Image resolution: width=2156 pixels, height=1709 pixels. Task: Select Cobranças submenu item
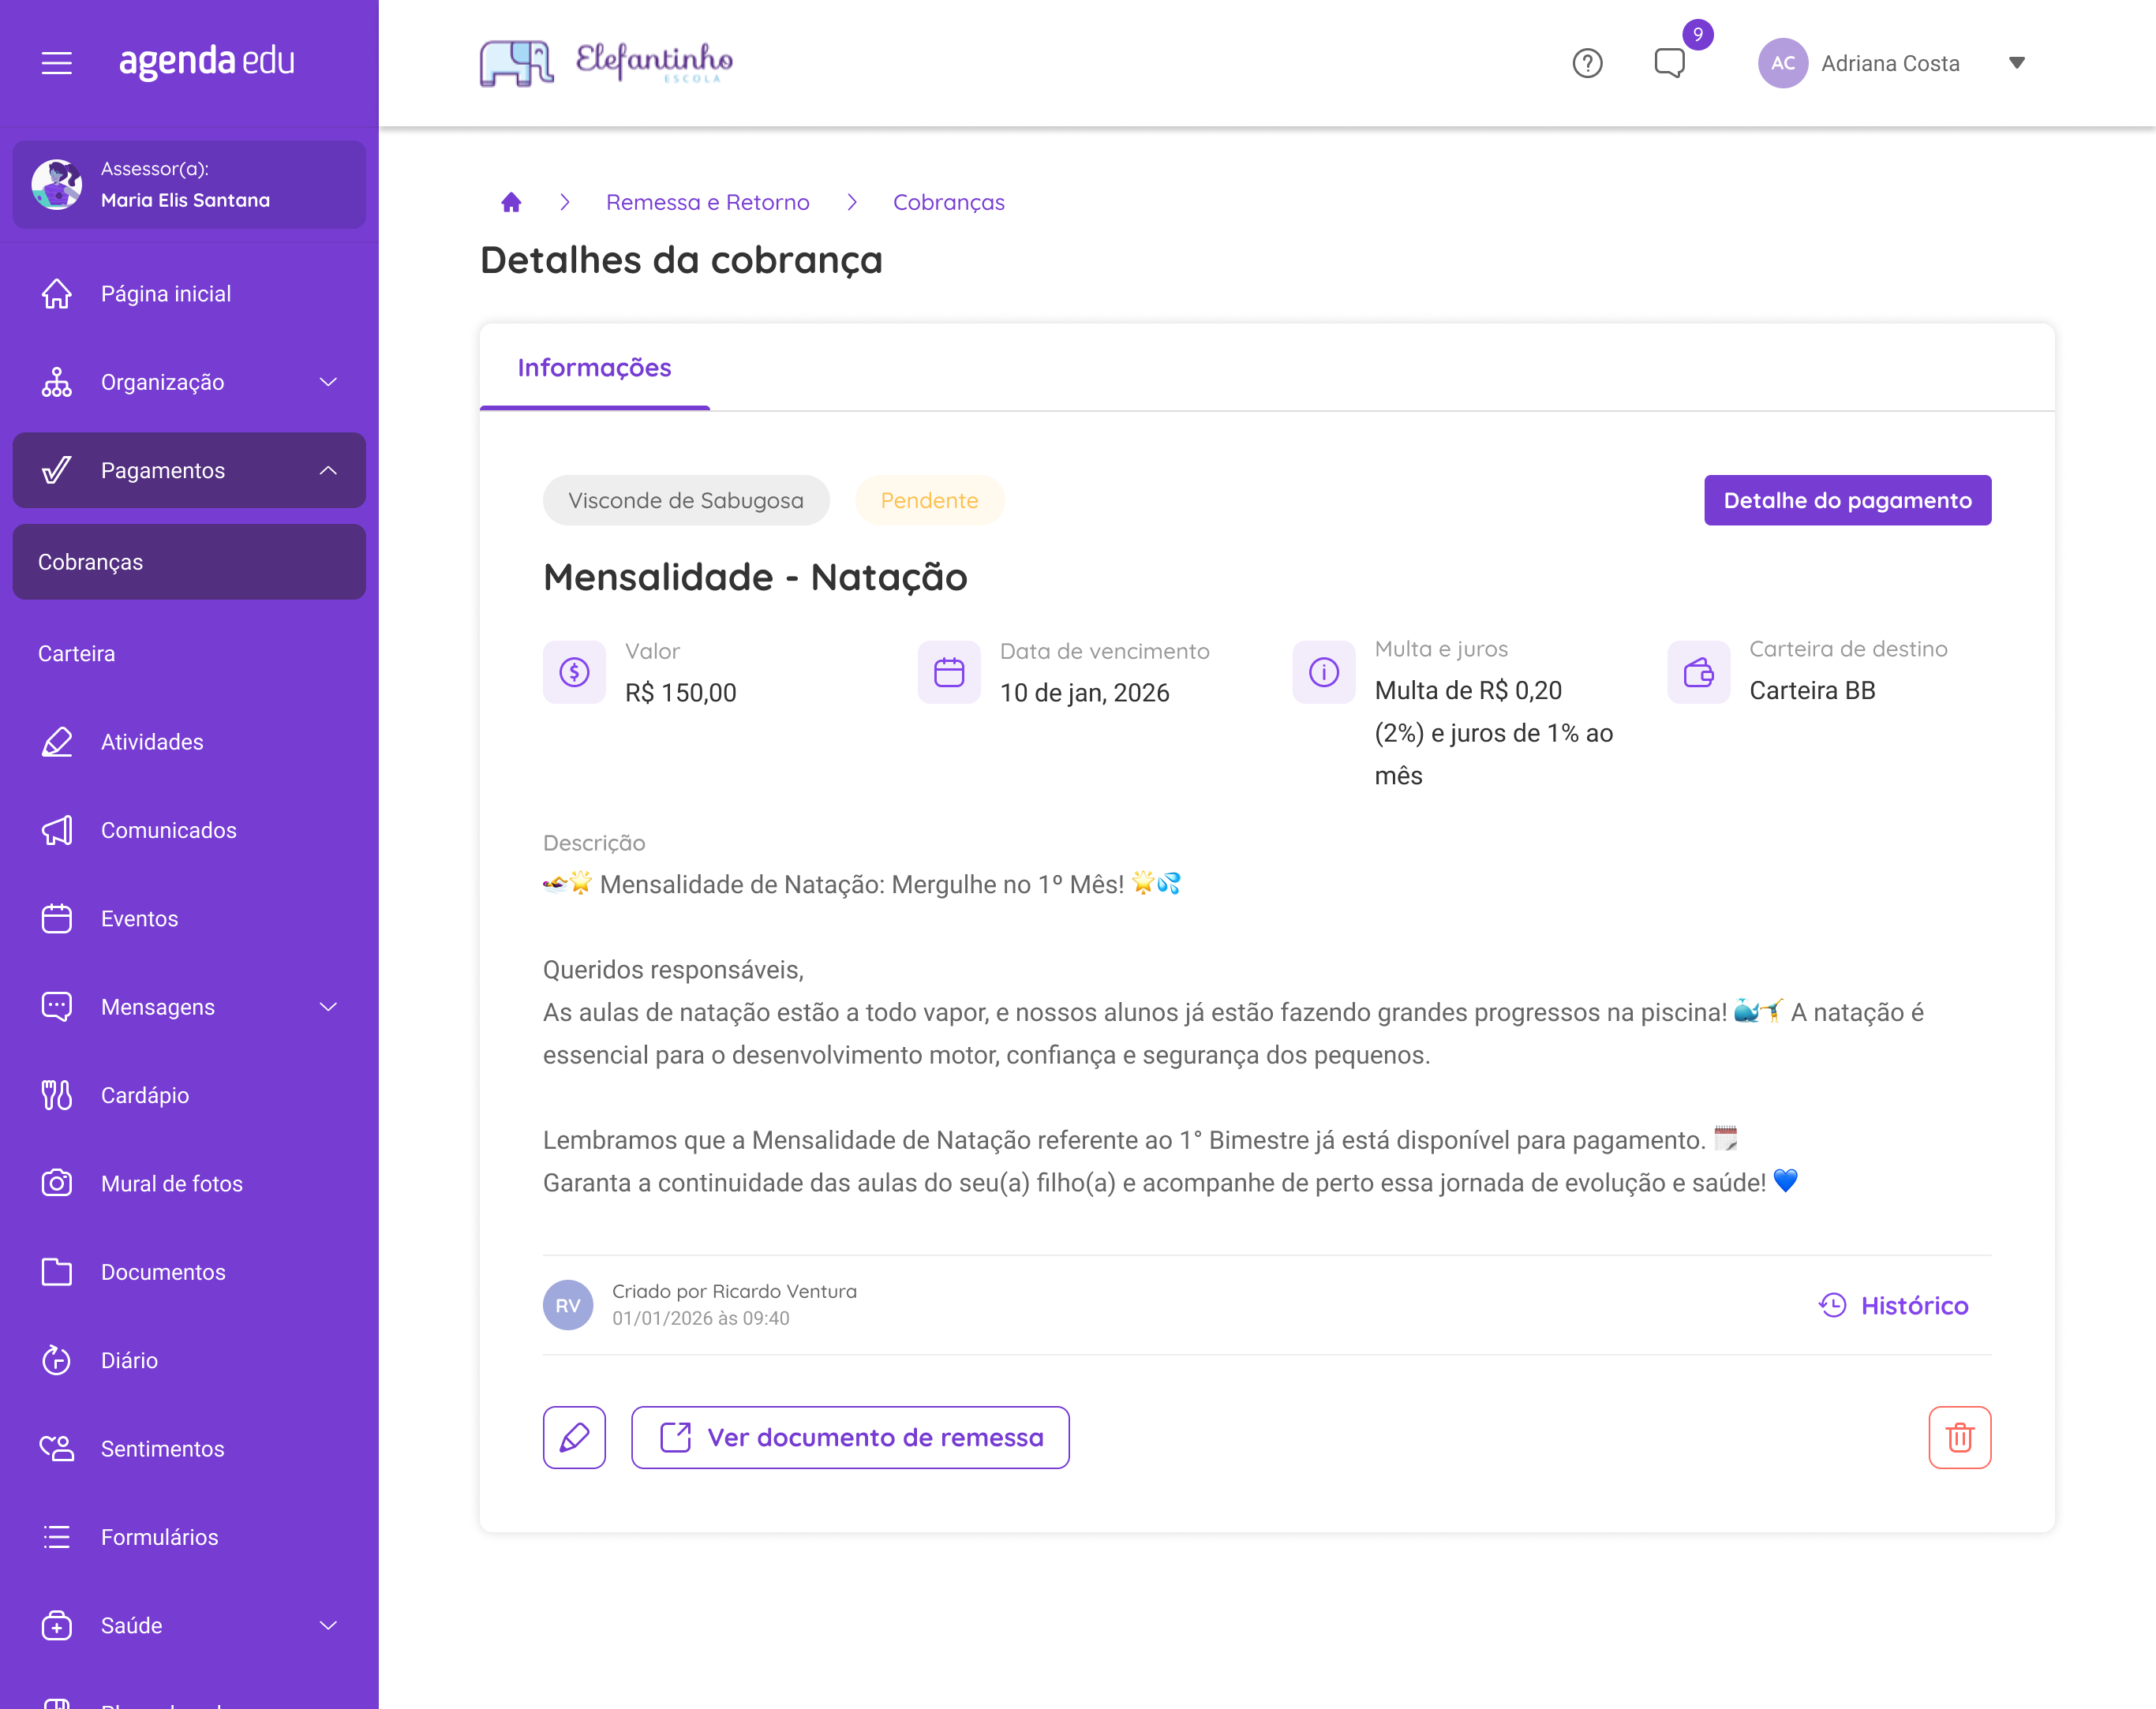(189, 562)
